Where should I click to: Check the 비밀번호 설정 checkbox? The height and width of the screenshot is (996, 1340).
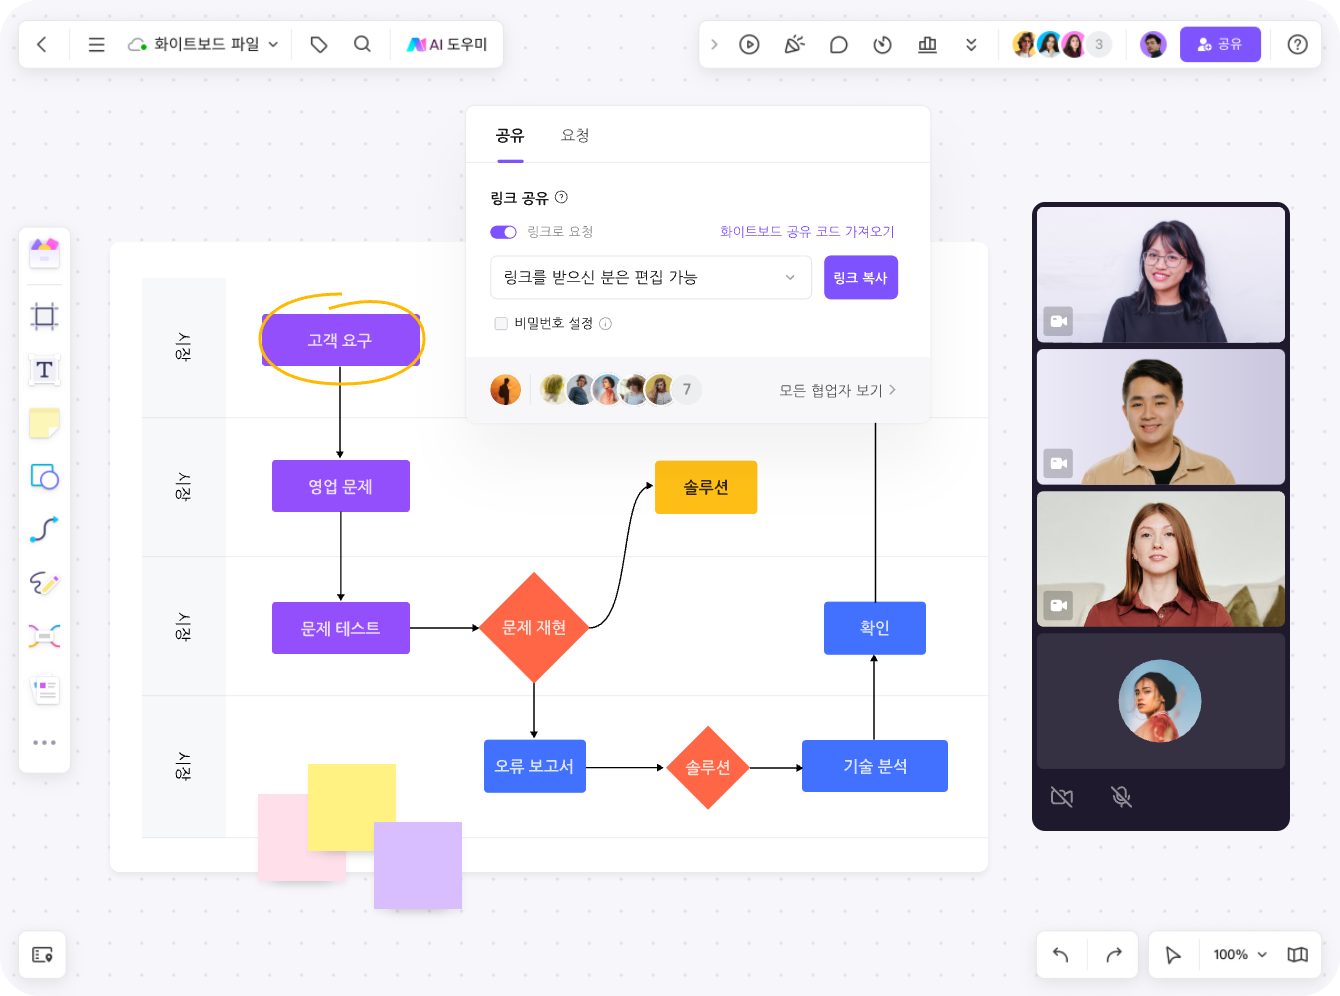point(501,323)
